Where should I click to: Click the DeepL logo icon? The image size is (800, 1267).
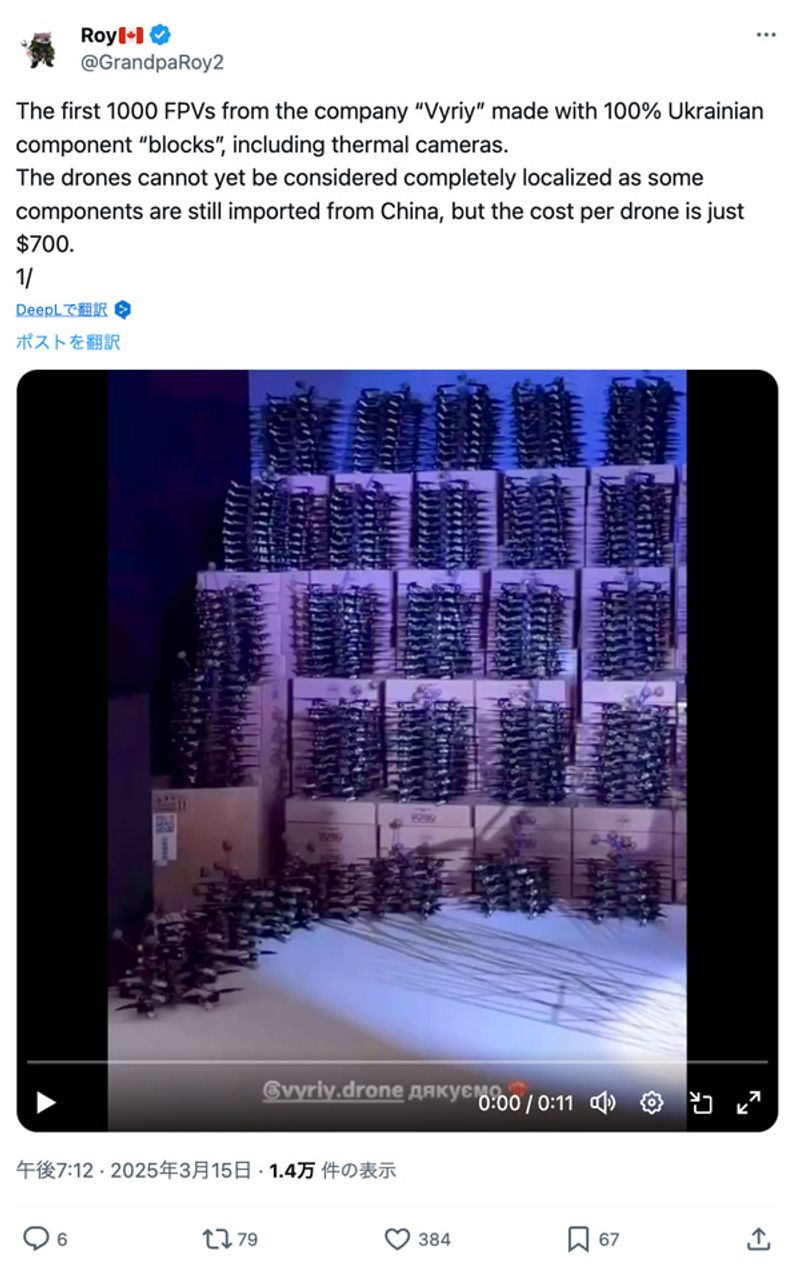pyautogui.click(x=122, y=310)
